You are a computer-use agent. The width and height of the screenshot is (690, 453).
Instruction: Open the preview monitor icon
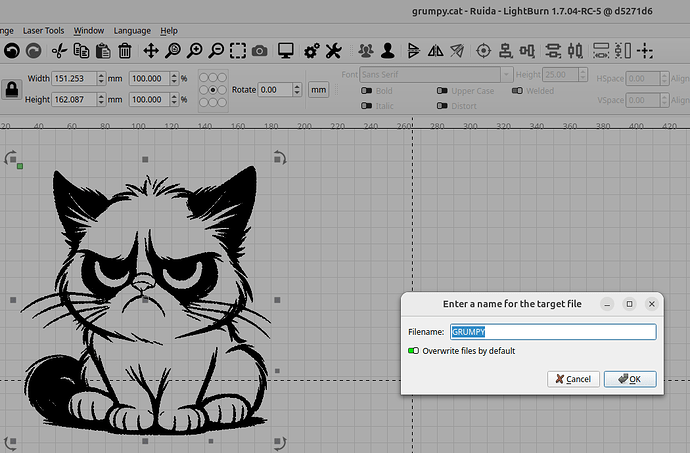286,51
